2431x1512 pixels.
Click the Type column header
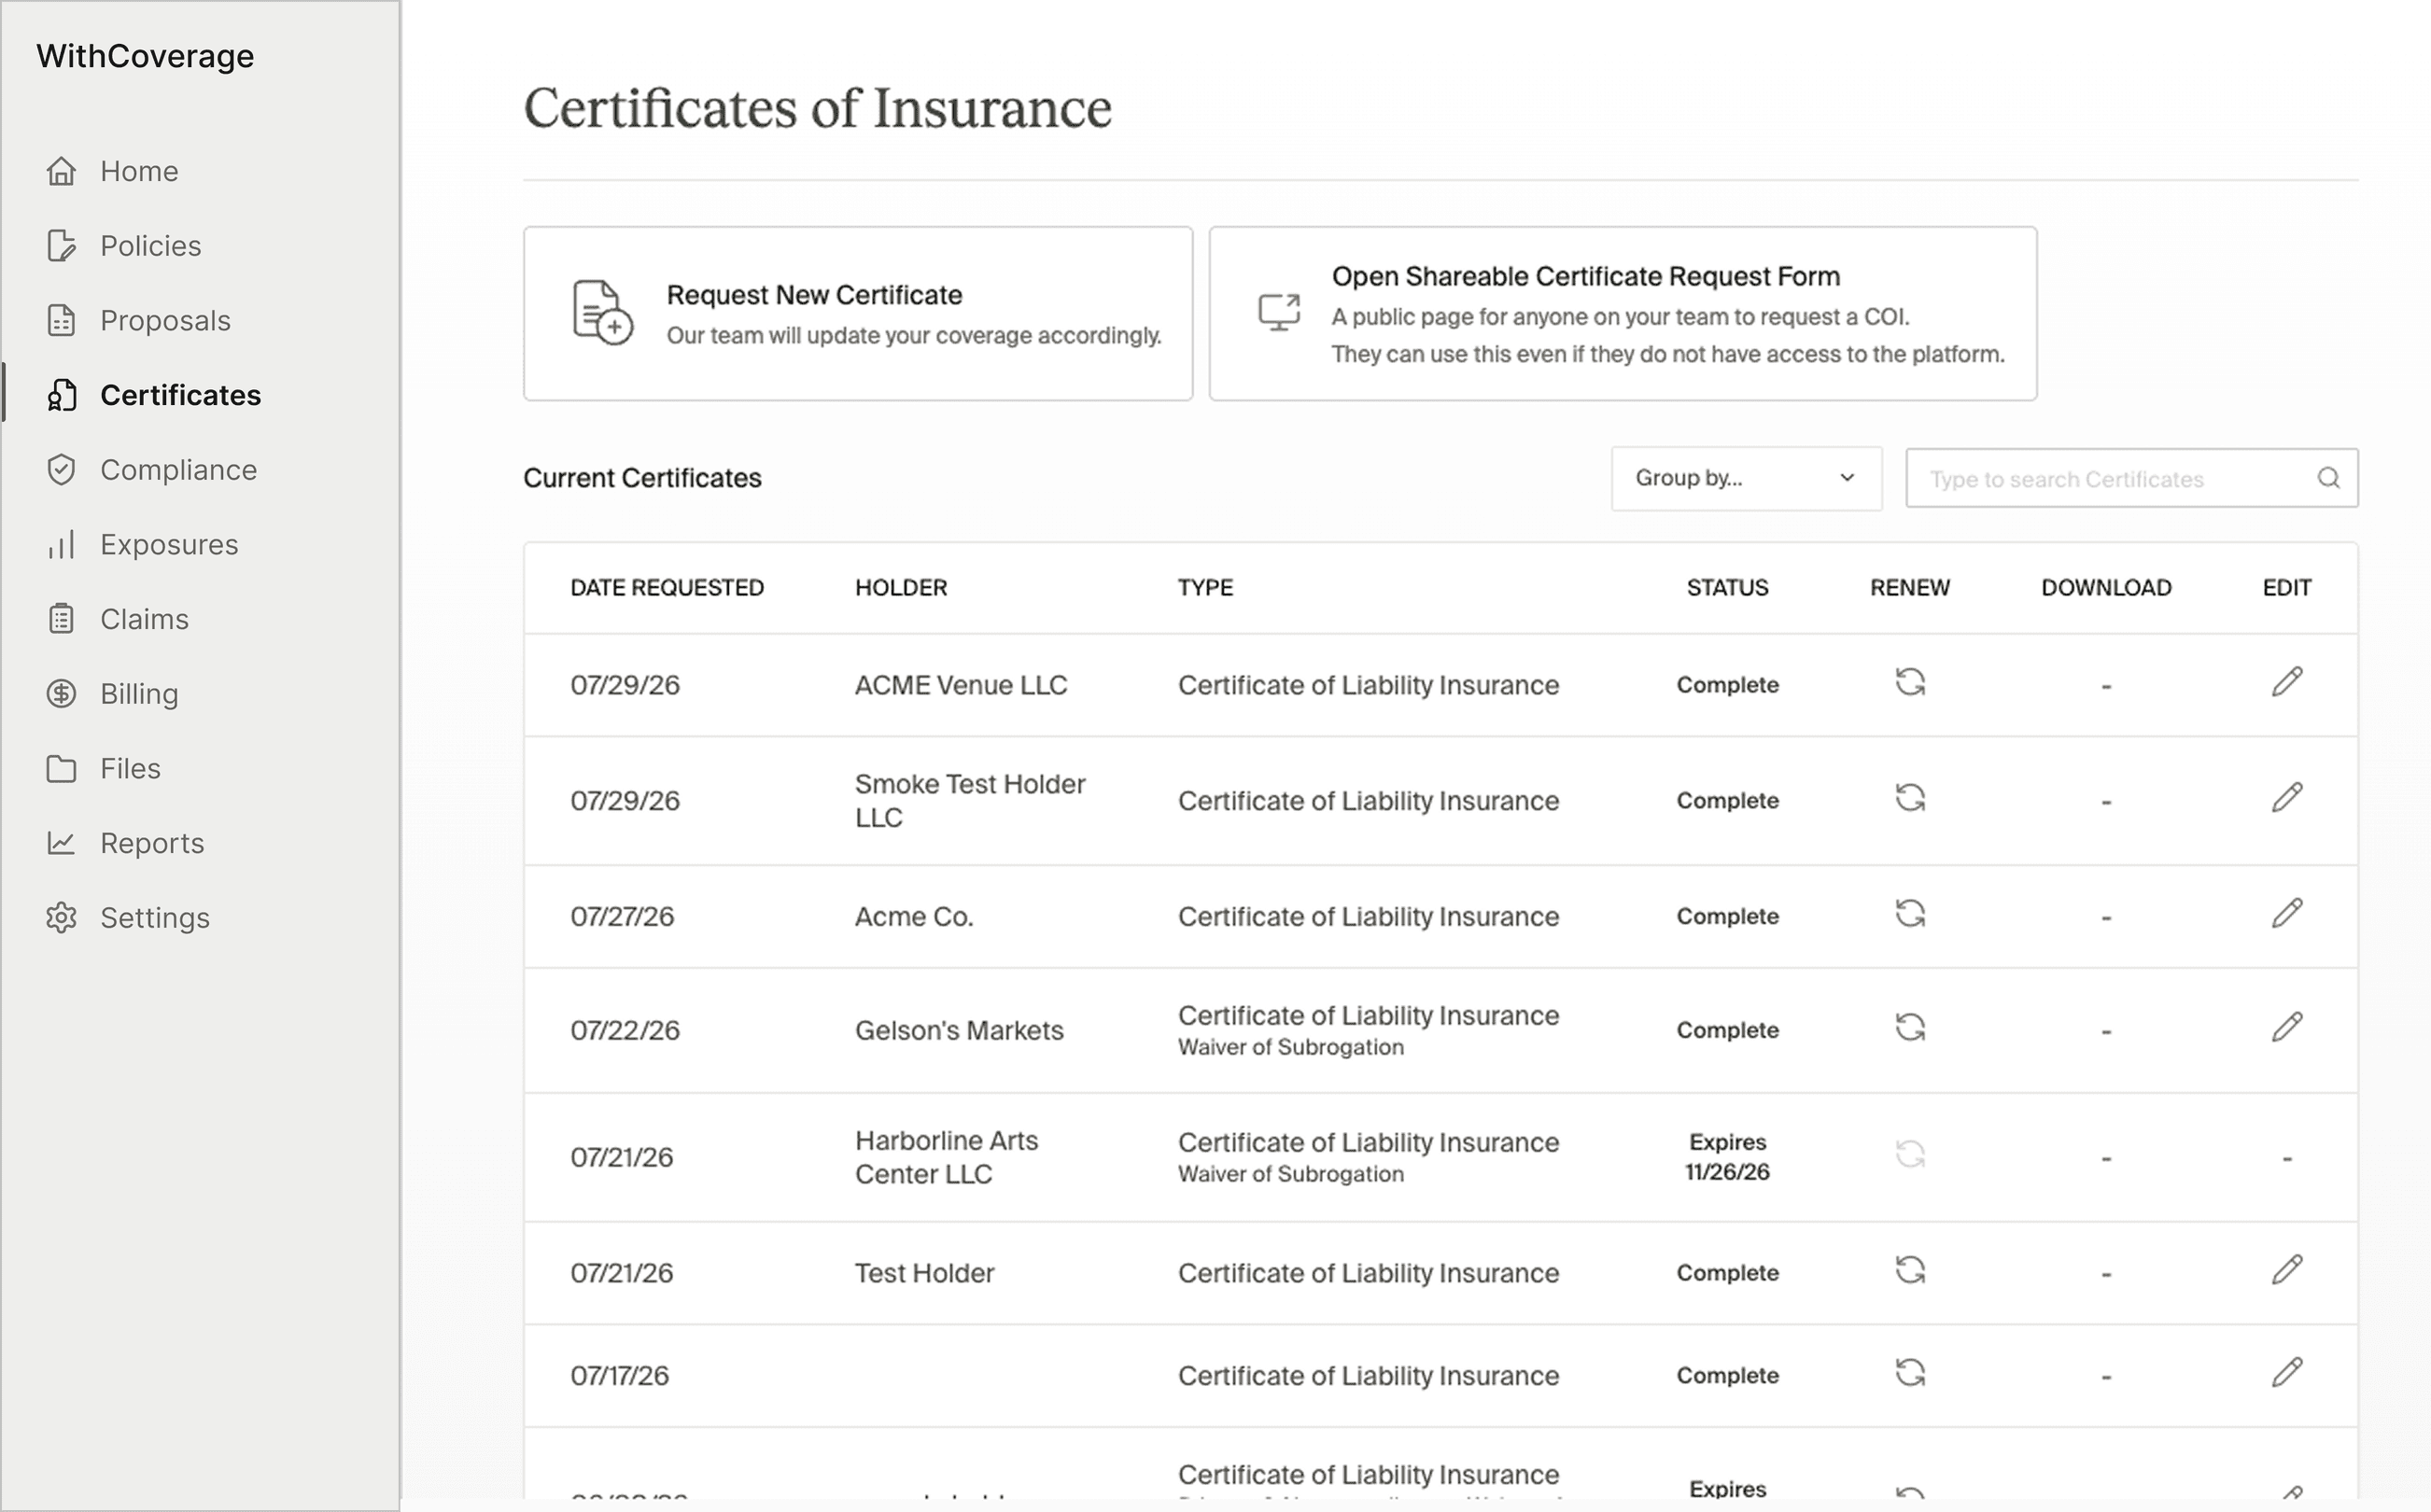click(1205, 587)
